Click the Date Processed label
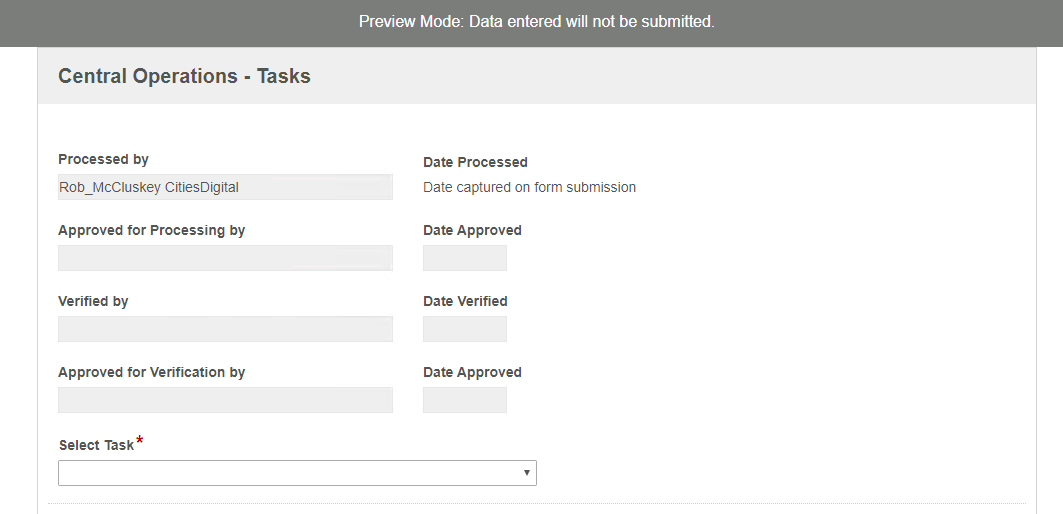1063x514 pixels. coord(475,162)
